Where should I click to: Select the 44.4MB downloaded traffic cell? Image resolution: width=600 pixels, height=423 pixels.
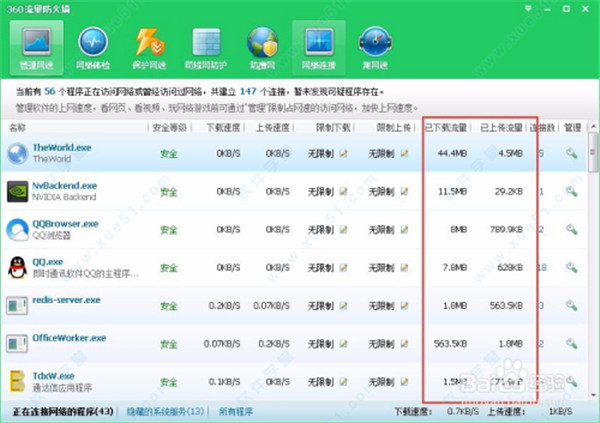[x=452, y=154]
